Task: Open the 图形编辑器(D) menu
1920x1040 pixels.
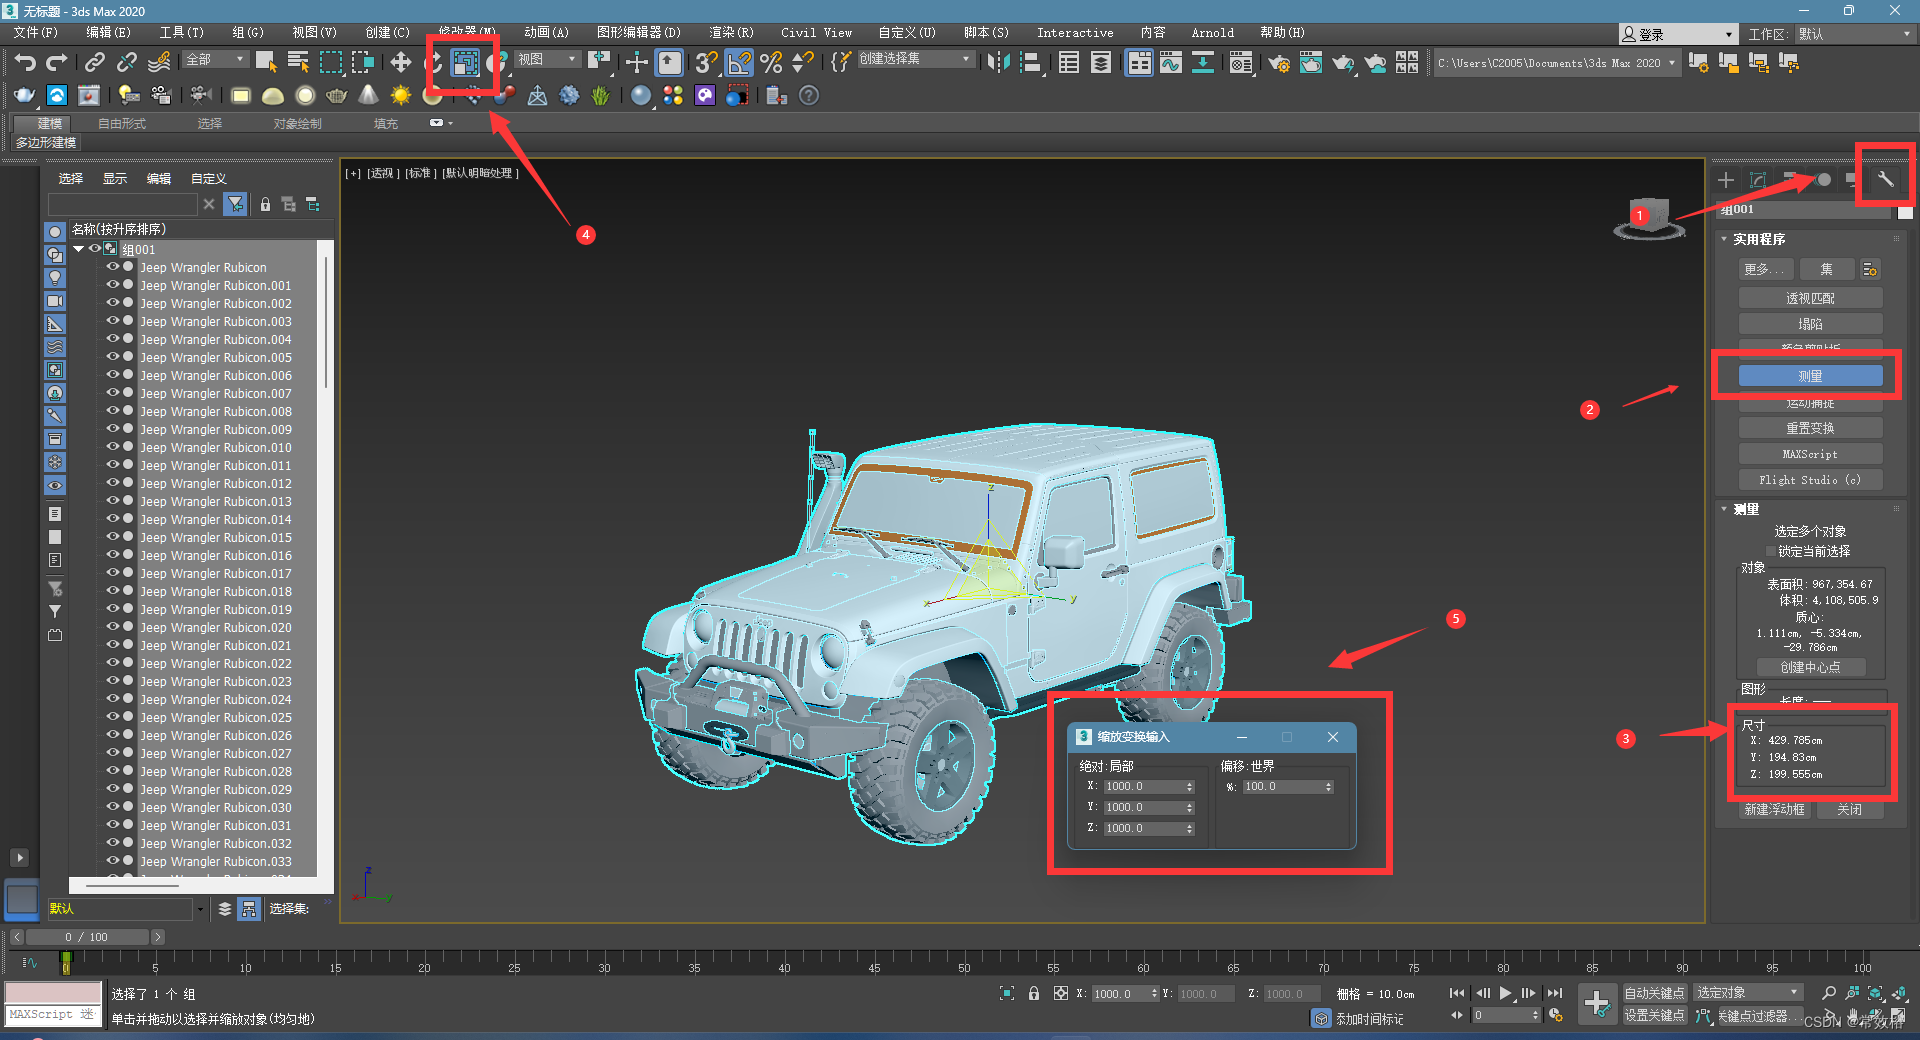Action: tap(638, 33)
